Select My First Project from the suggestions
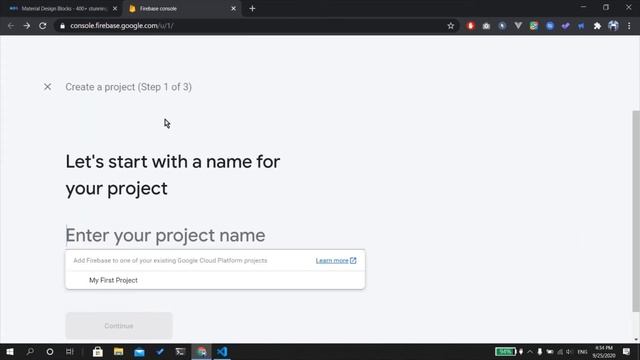 click(x=215, y=280)
